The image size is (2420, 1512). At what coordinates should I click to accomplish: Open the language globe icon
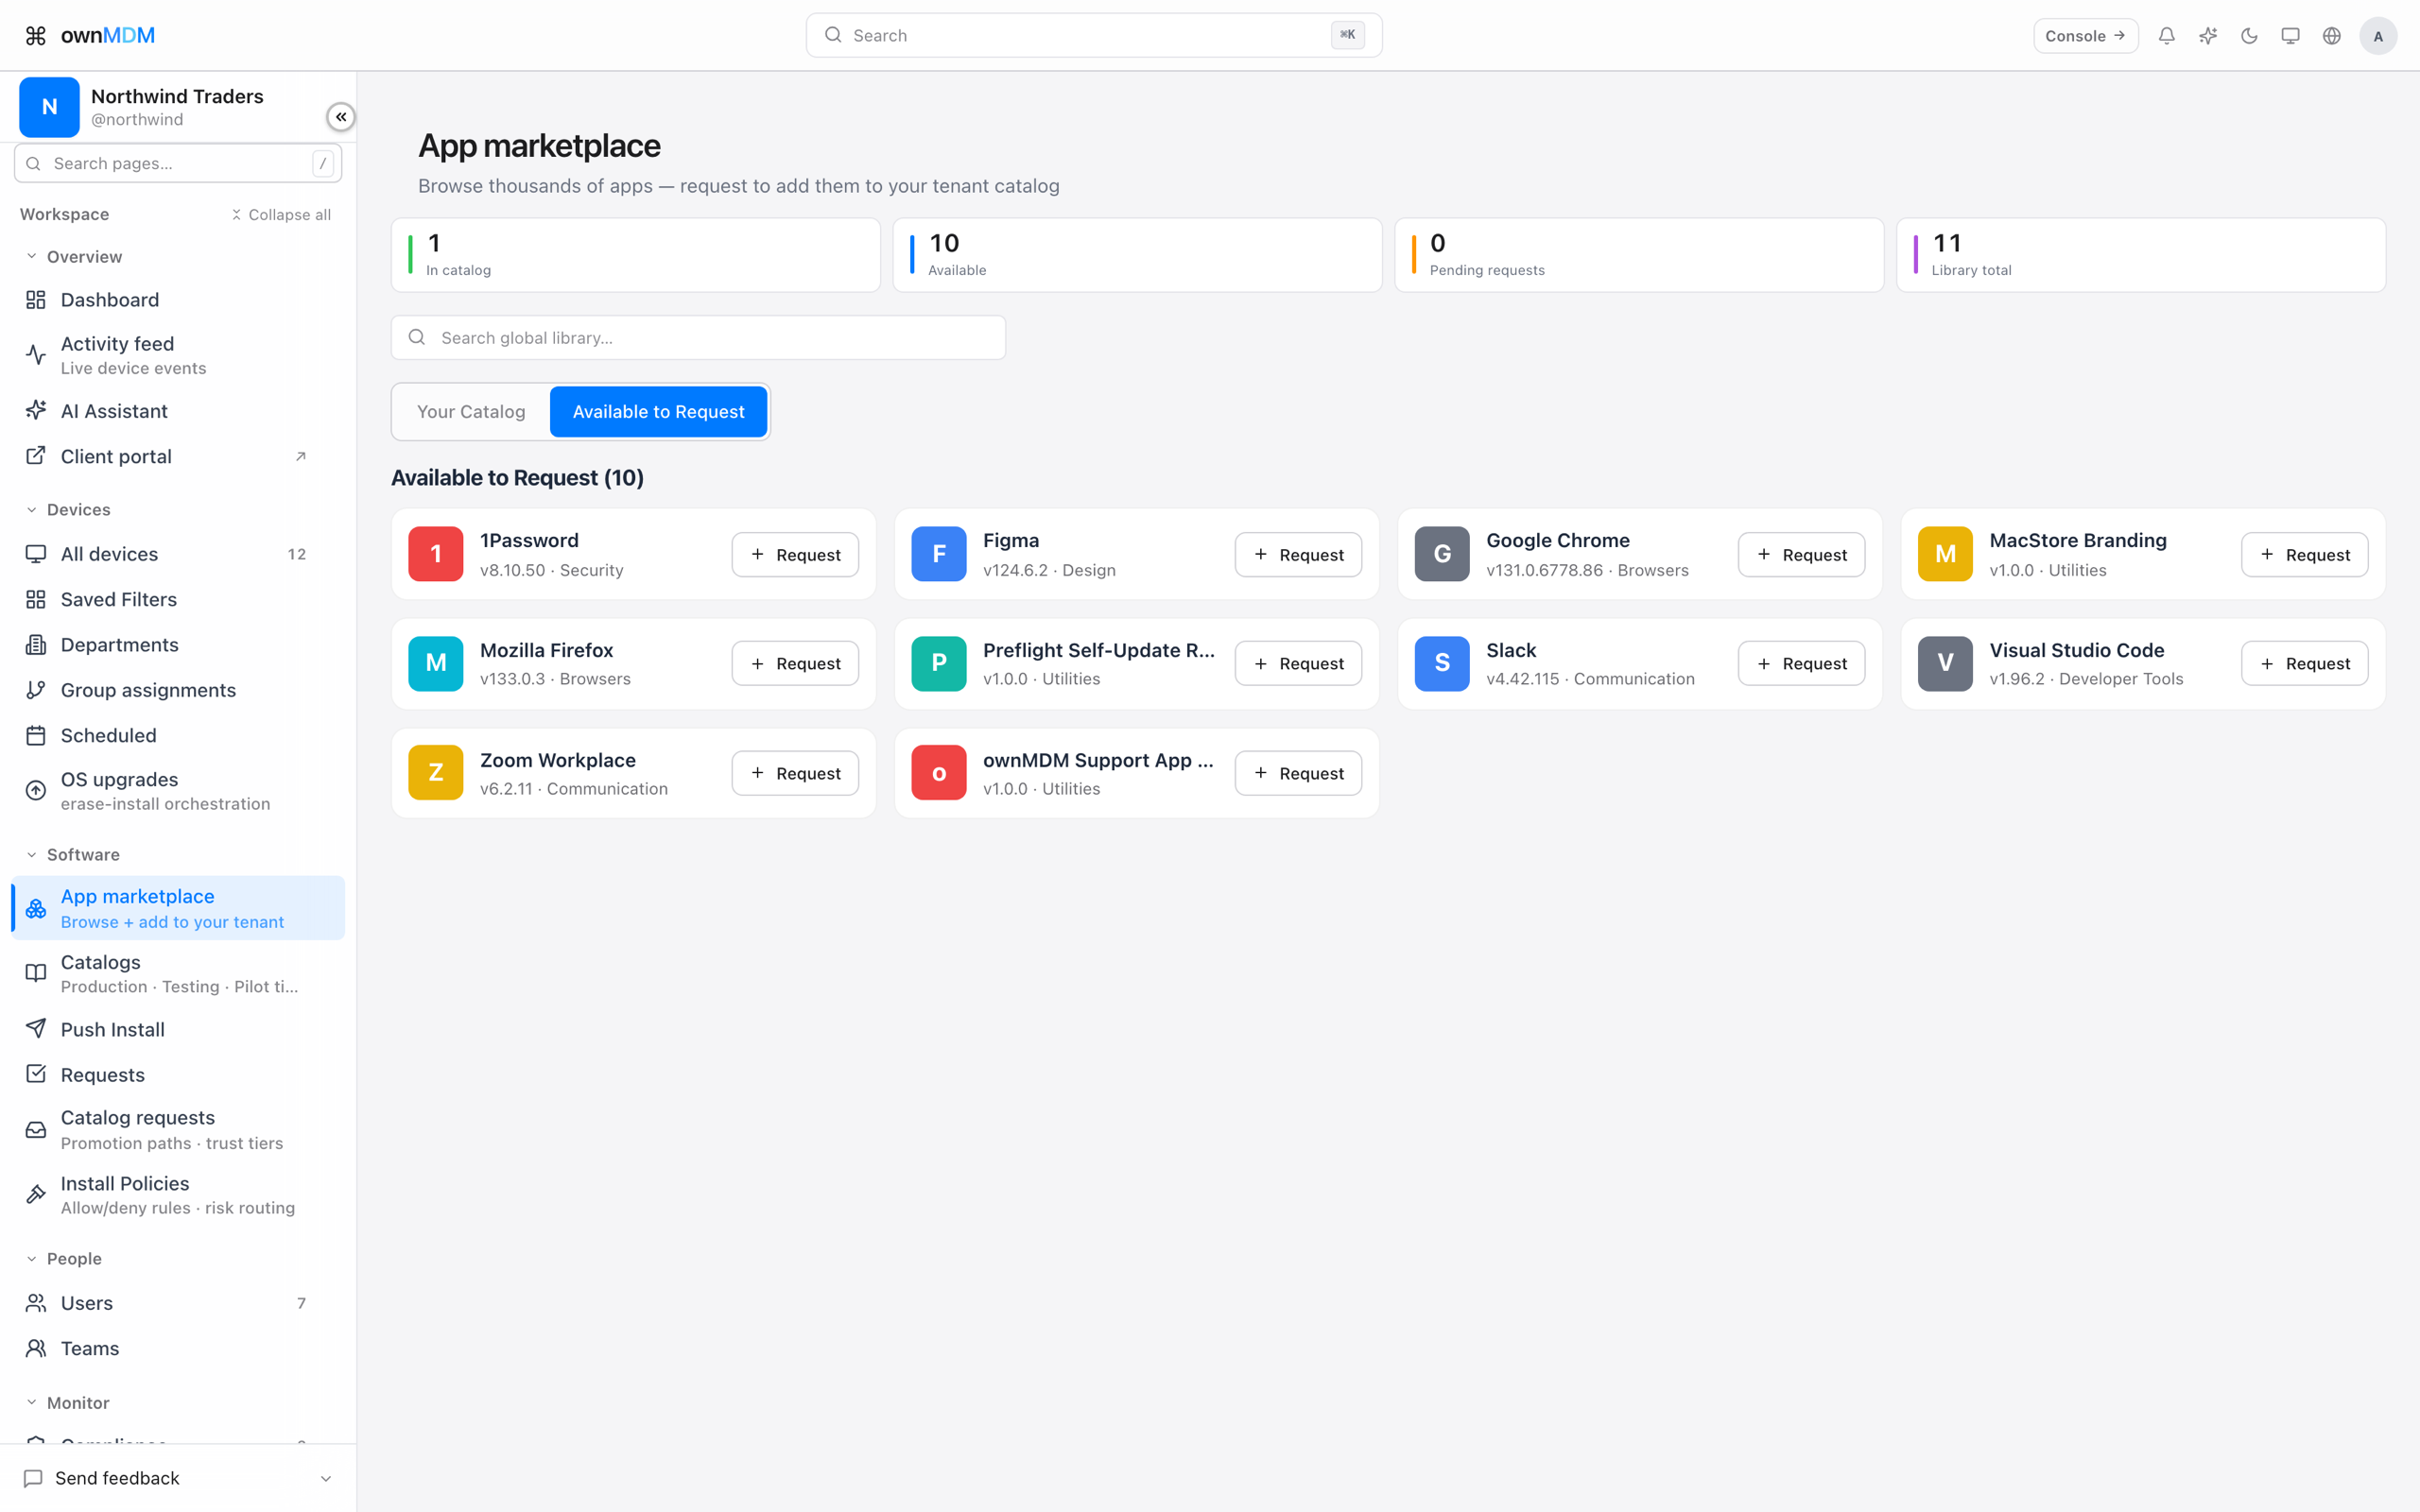point(2331,36)
